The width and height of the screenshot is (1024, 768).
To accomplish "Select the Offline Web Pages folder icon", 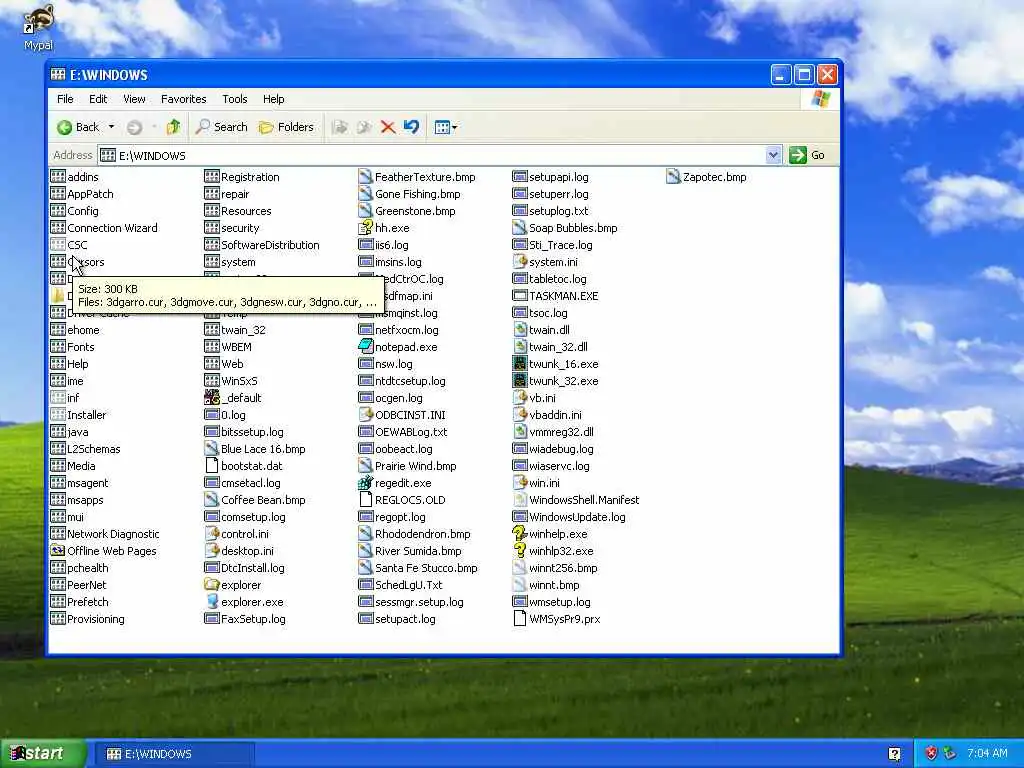I will pyautogui.click(x=57, y=551).
